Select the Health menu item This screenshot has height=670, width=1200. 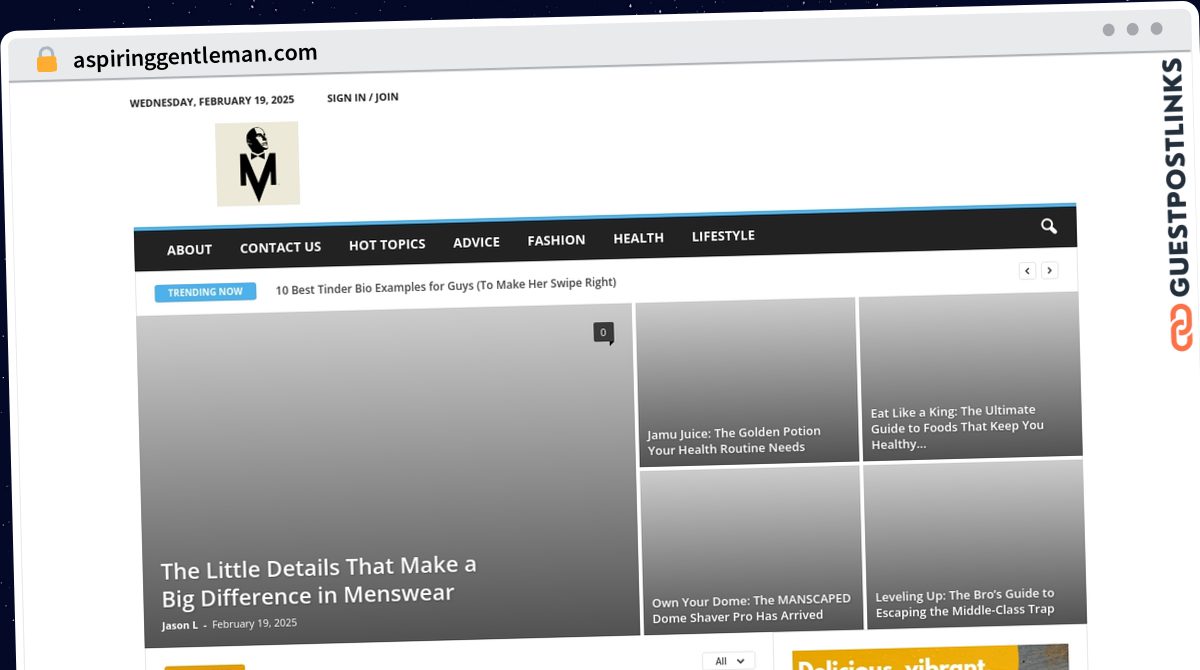click(638, 238)
